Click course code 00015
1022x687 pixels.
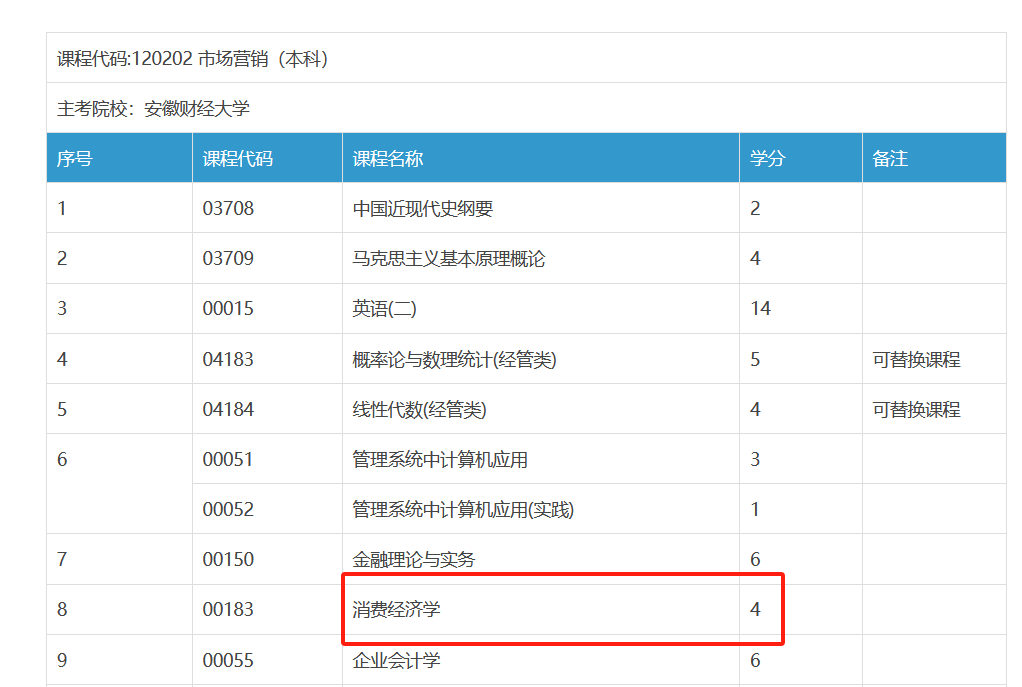(x=228, y=308)
